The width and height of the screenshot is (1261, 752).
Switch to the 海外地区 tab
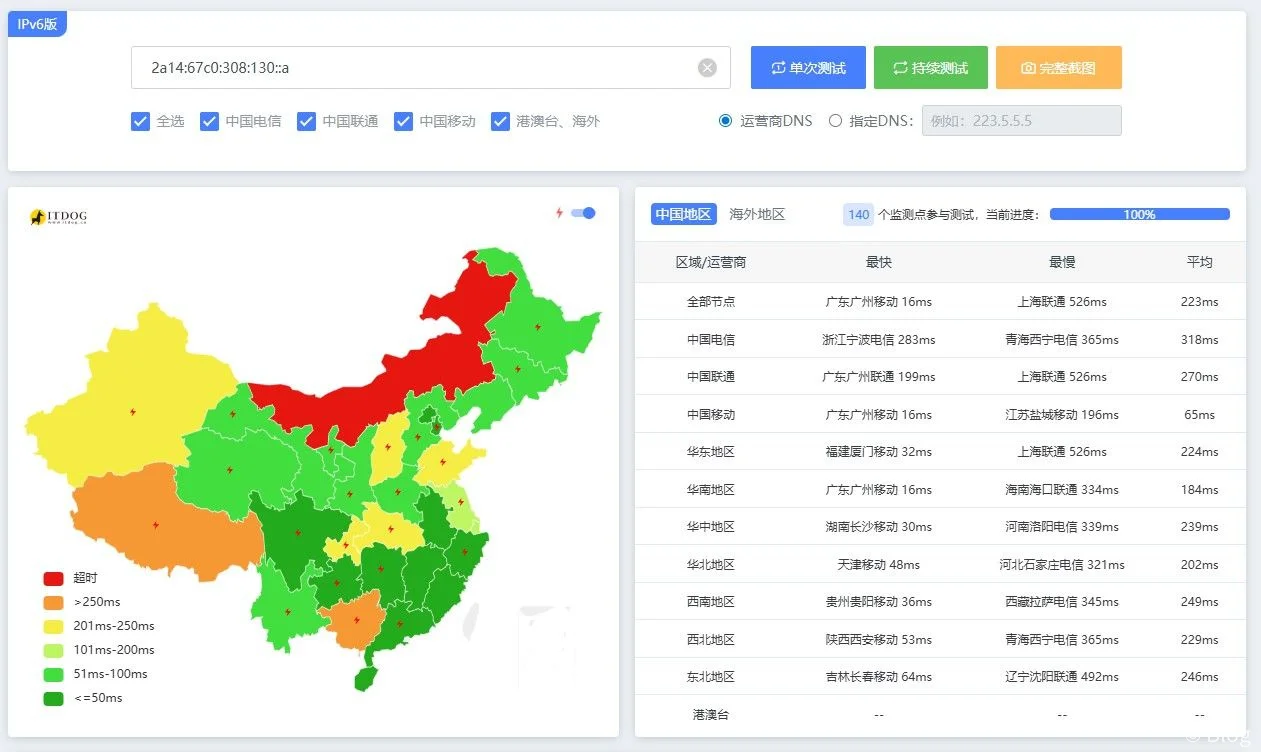[755, 213]
